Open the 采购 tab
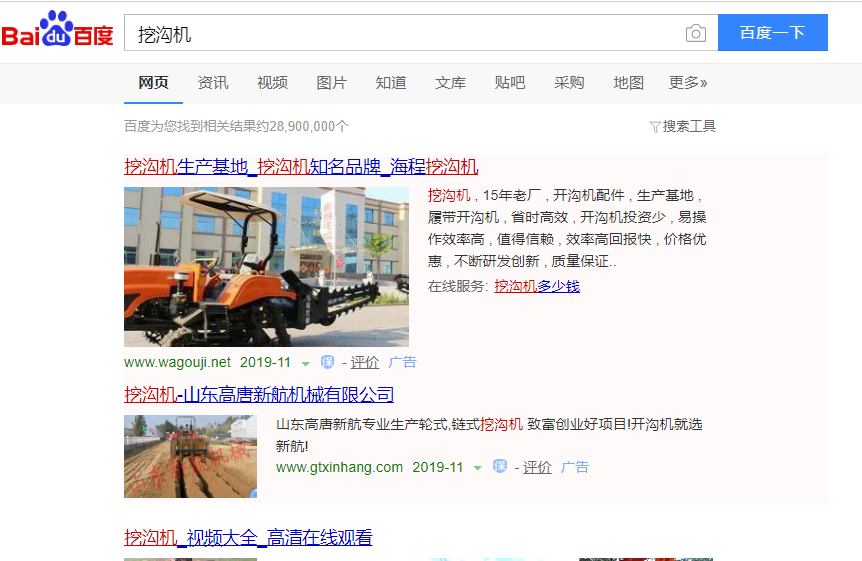 [x=569, y=83]
